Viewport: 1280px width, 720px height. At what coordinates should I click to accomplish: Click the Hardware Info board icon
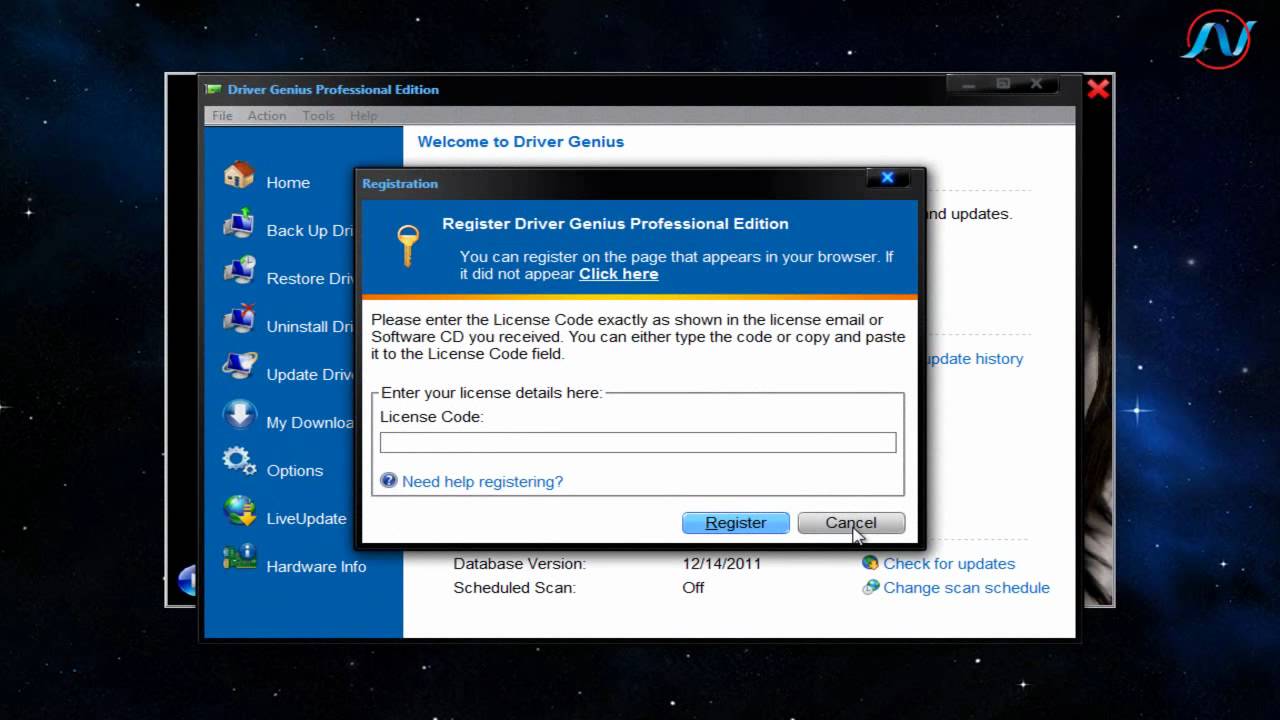239,558
